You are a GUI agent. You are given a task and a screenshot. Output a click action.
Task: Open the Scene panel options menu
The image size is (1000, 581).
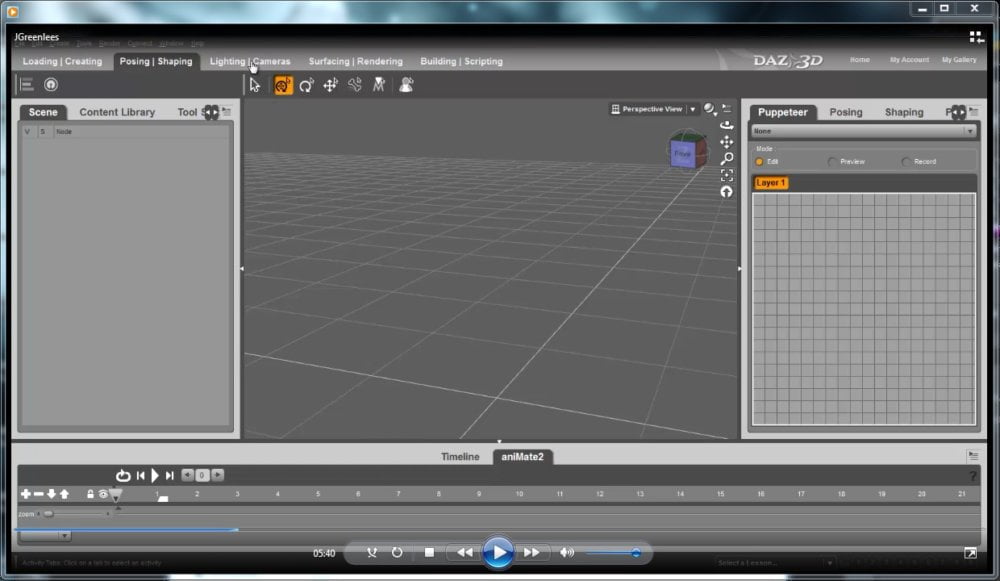pyautogui.click(x=227, y=112)
